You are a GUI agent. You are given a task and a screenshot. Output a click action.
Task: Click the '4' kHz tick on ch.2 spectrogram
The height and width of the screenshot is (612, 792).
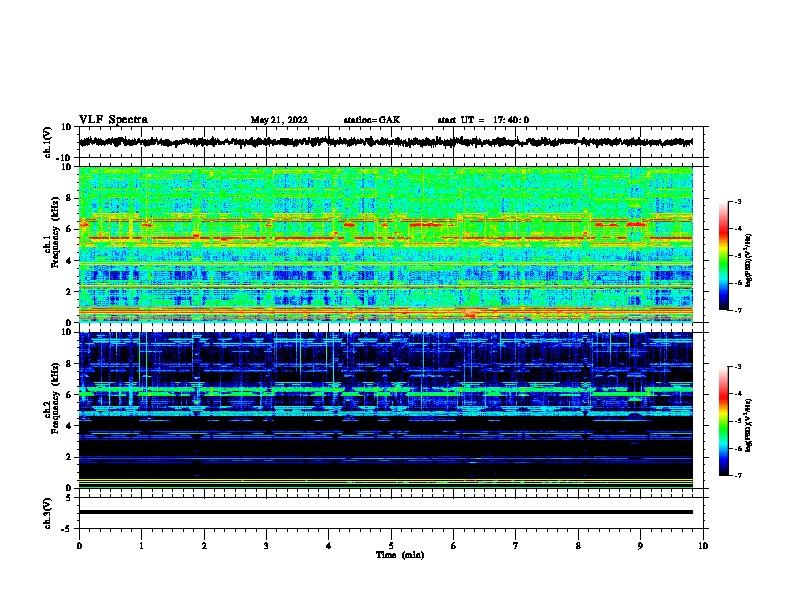point(69,426)
